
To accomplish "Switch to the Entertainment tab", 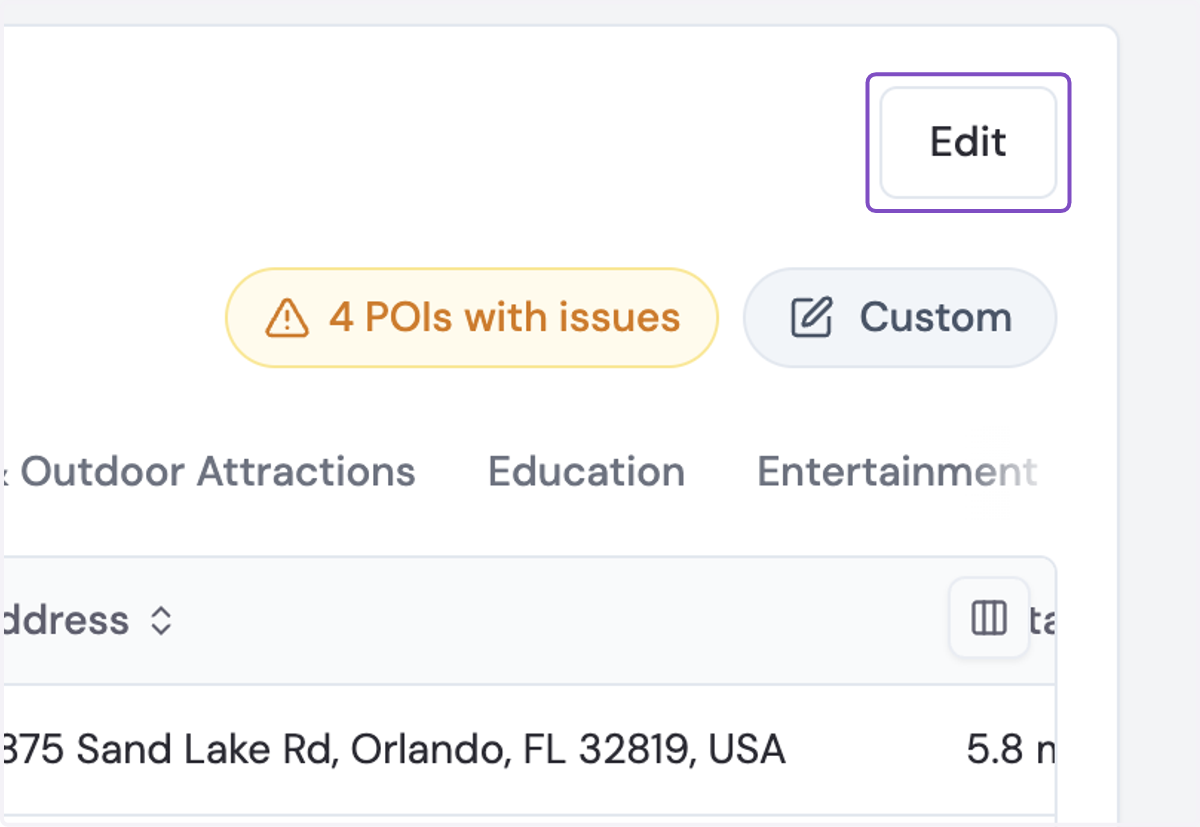I will (897, 471).
